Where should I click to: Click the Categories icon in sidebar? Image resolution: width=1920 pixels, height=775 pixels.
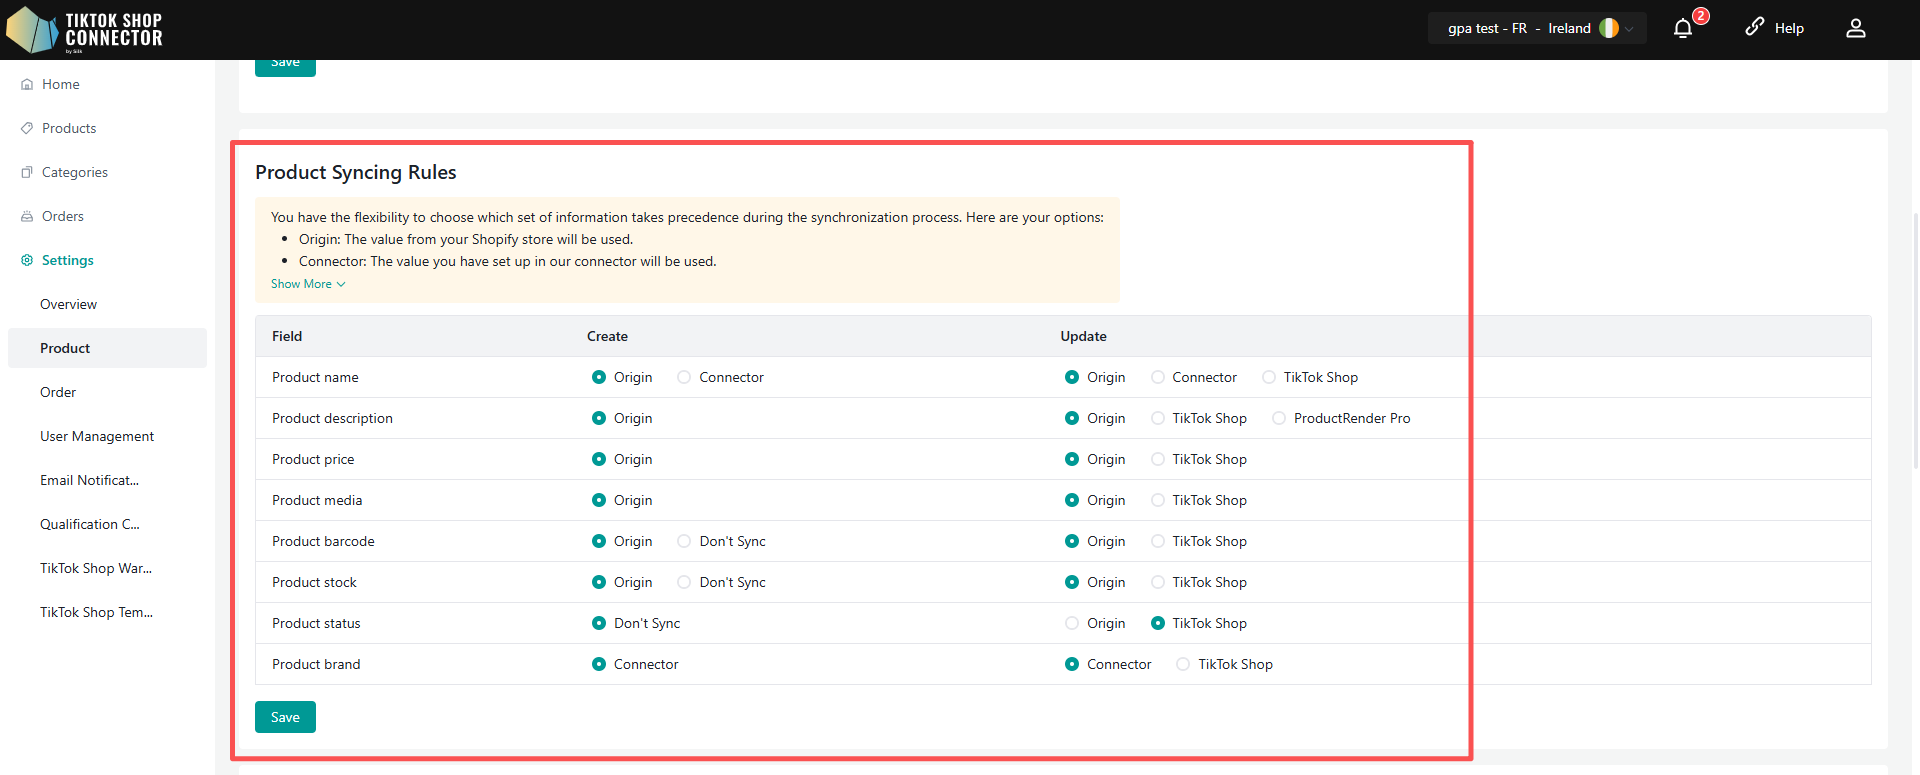coord(27,172)
